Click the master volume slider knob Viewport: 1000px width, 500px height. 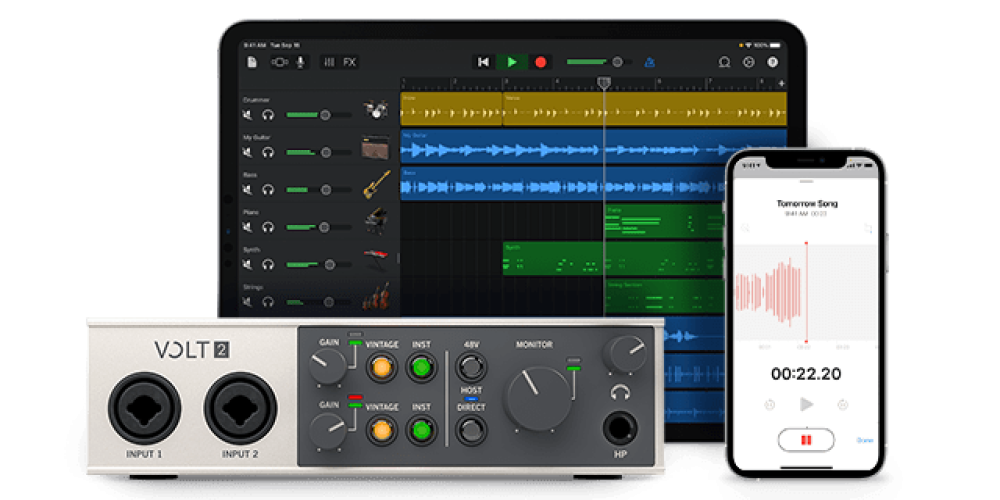tap(619, 62)
